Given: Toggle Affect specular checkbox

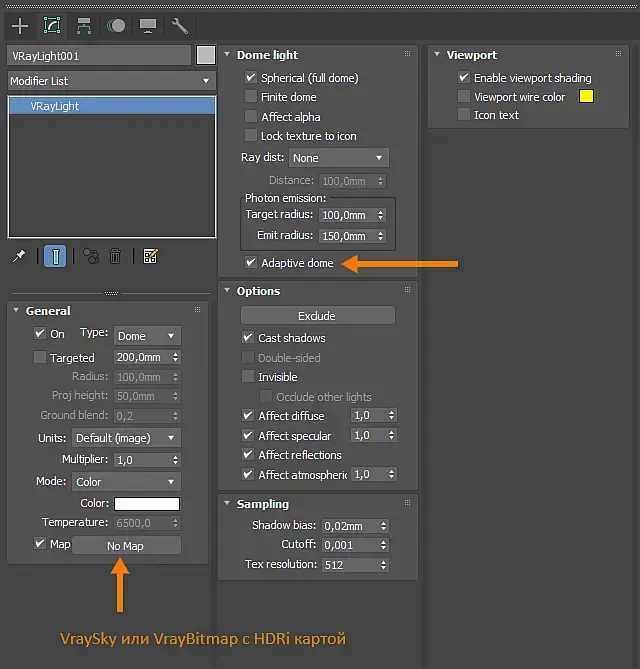Looking at the screenshot, I should coord(248,435).
